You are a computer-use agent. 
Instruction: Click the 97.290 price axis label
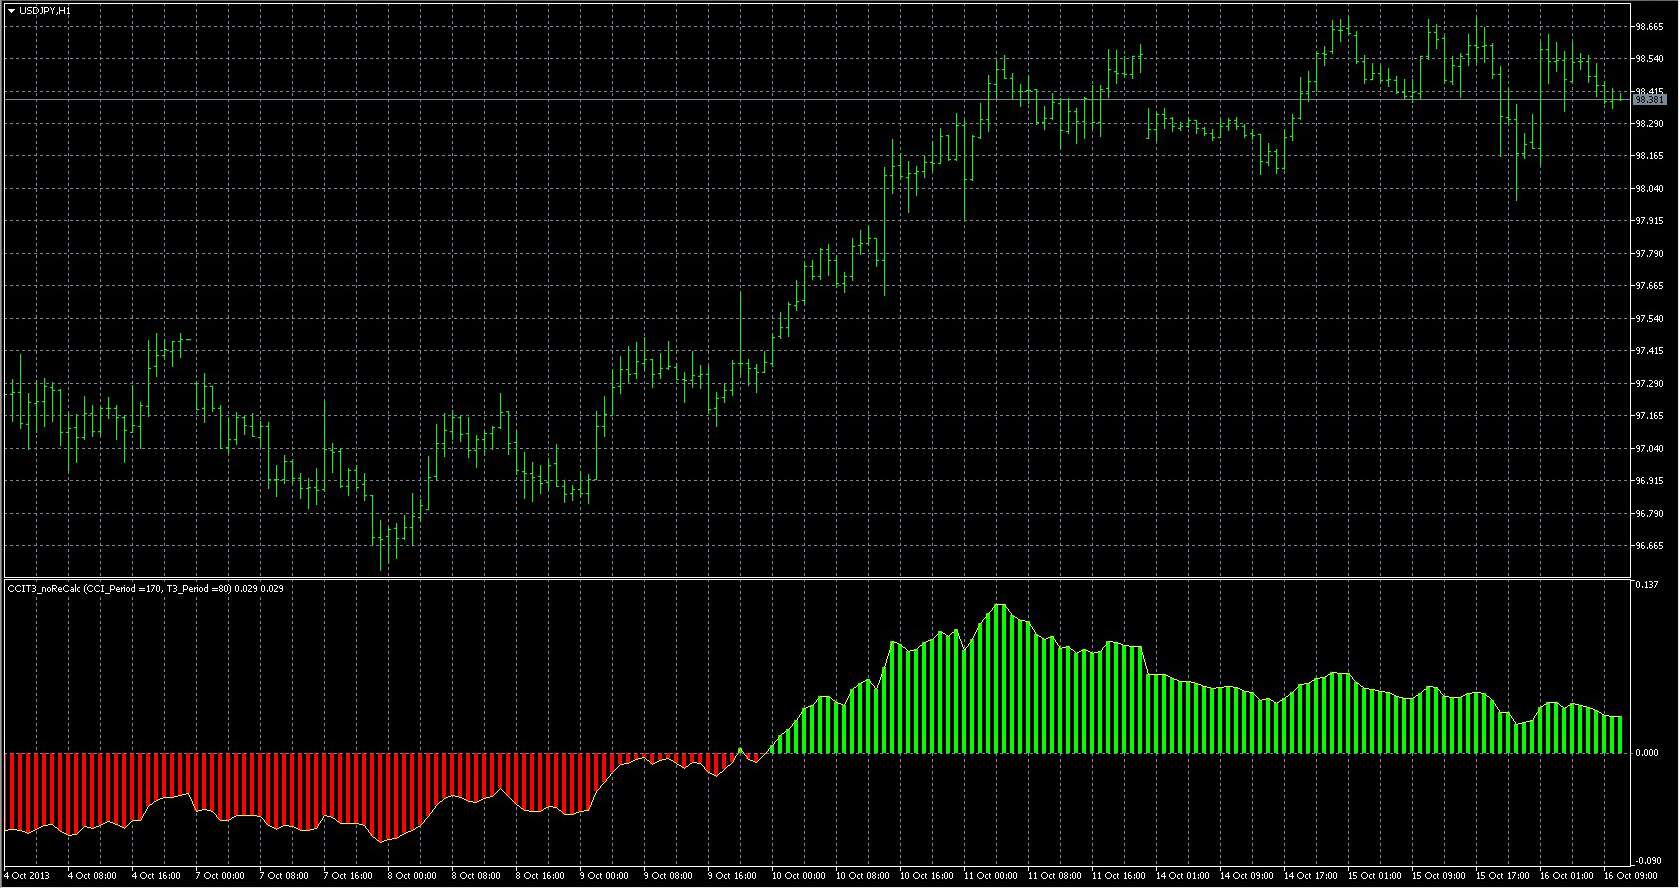point(1649,384)
